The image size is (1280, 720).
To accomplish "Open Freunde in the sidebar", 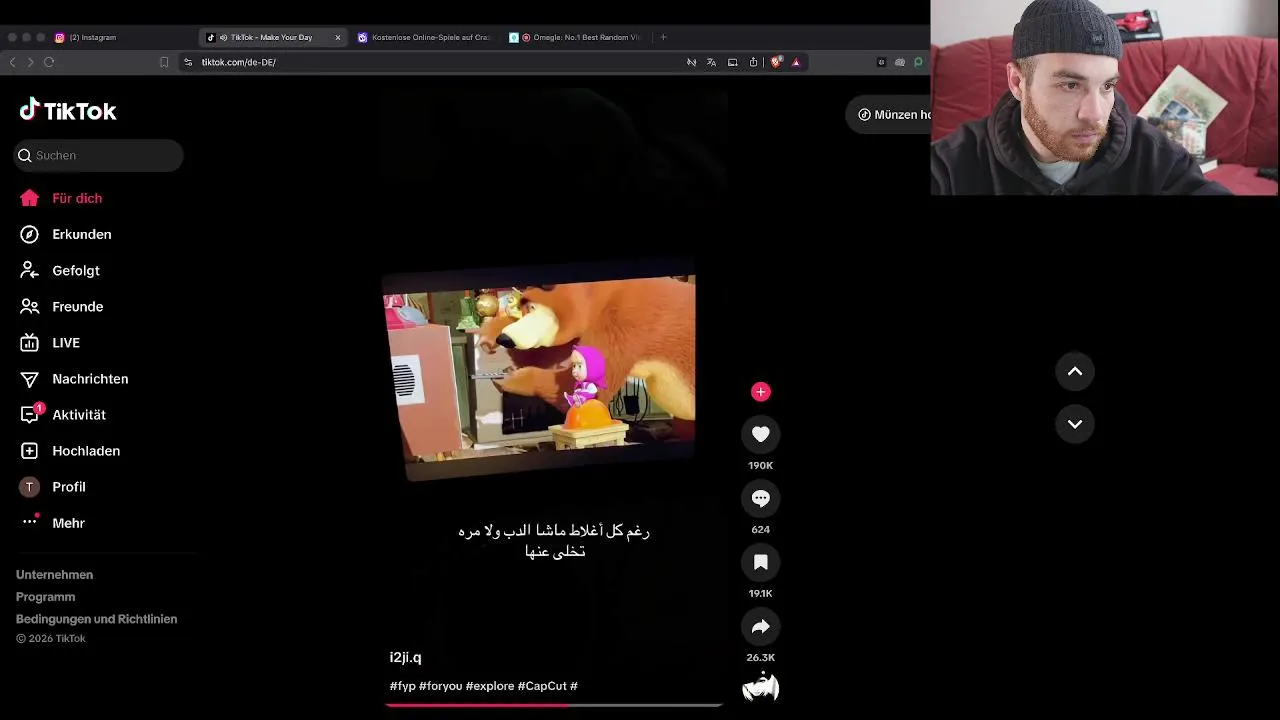I will point(78,306).
